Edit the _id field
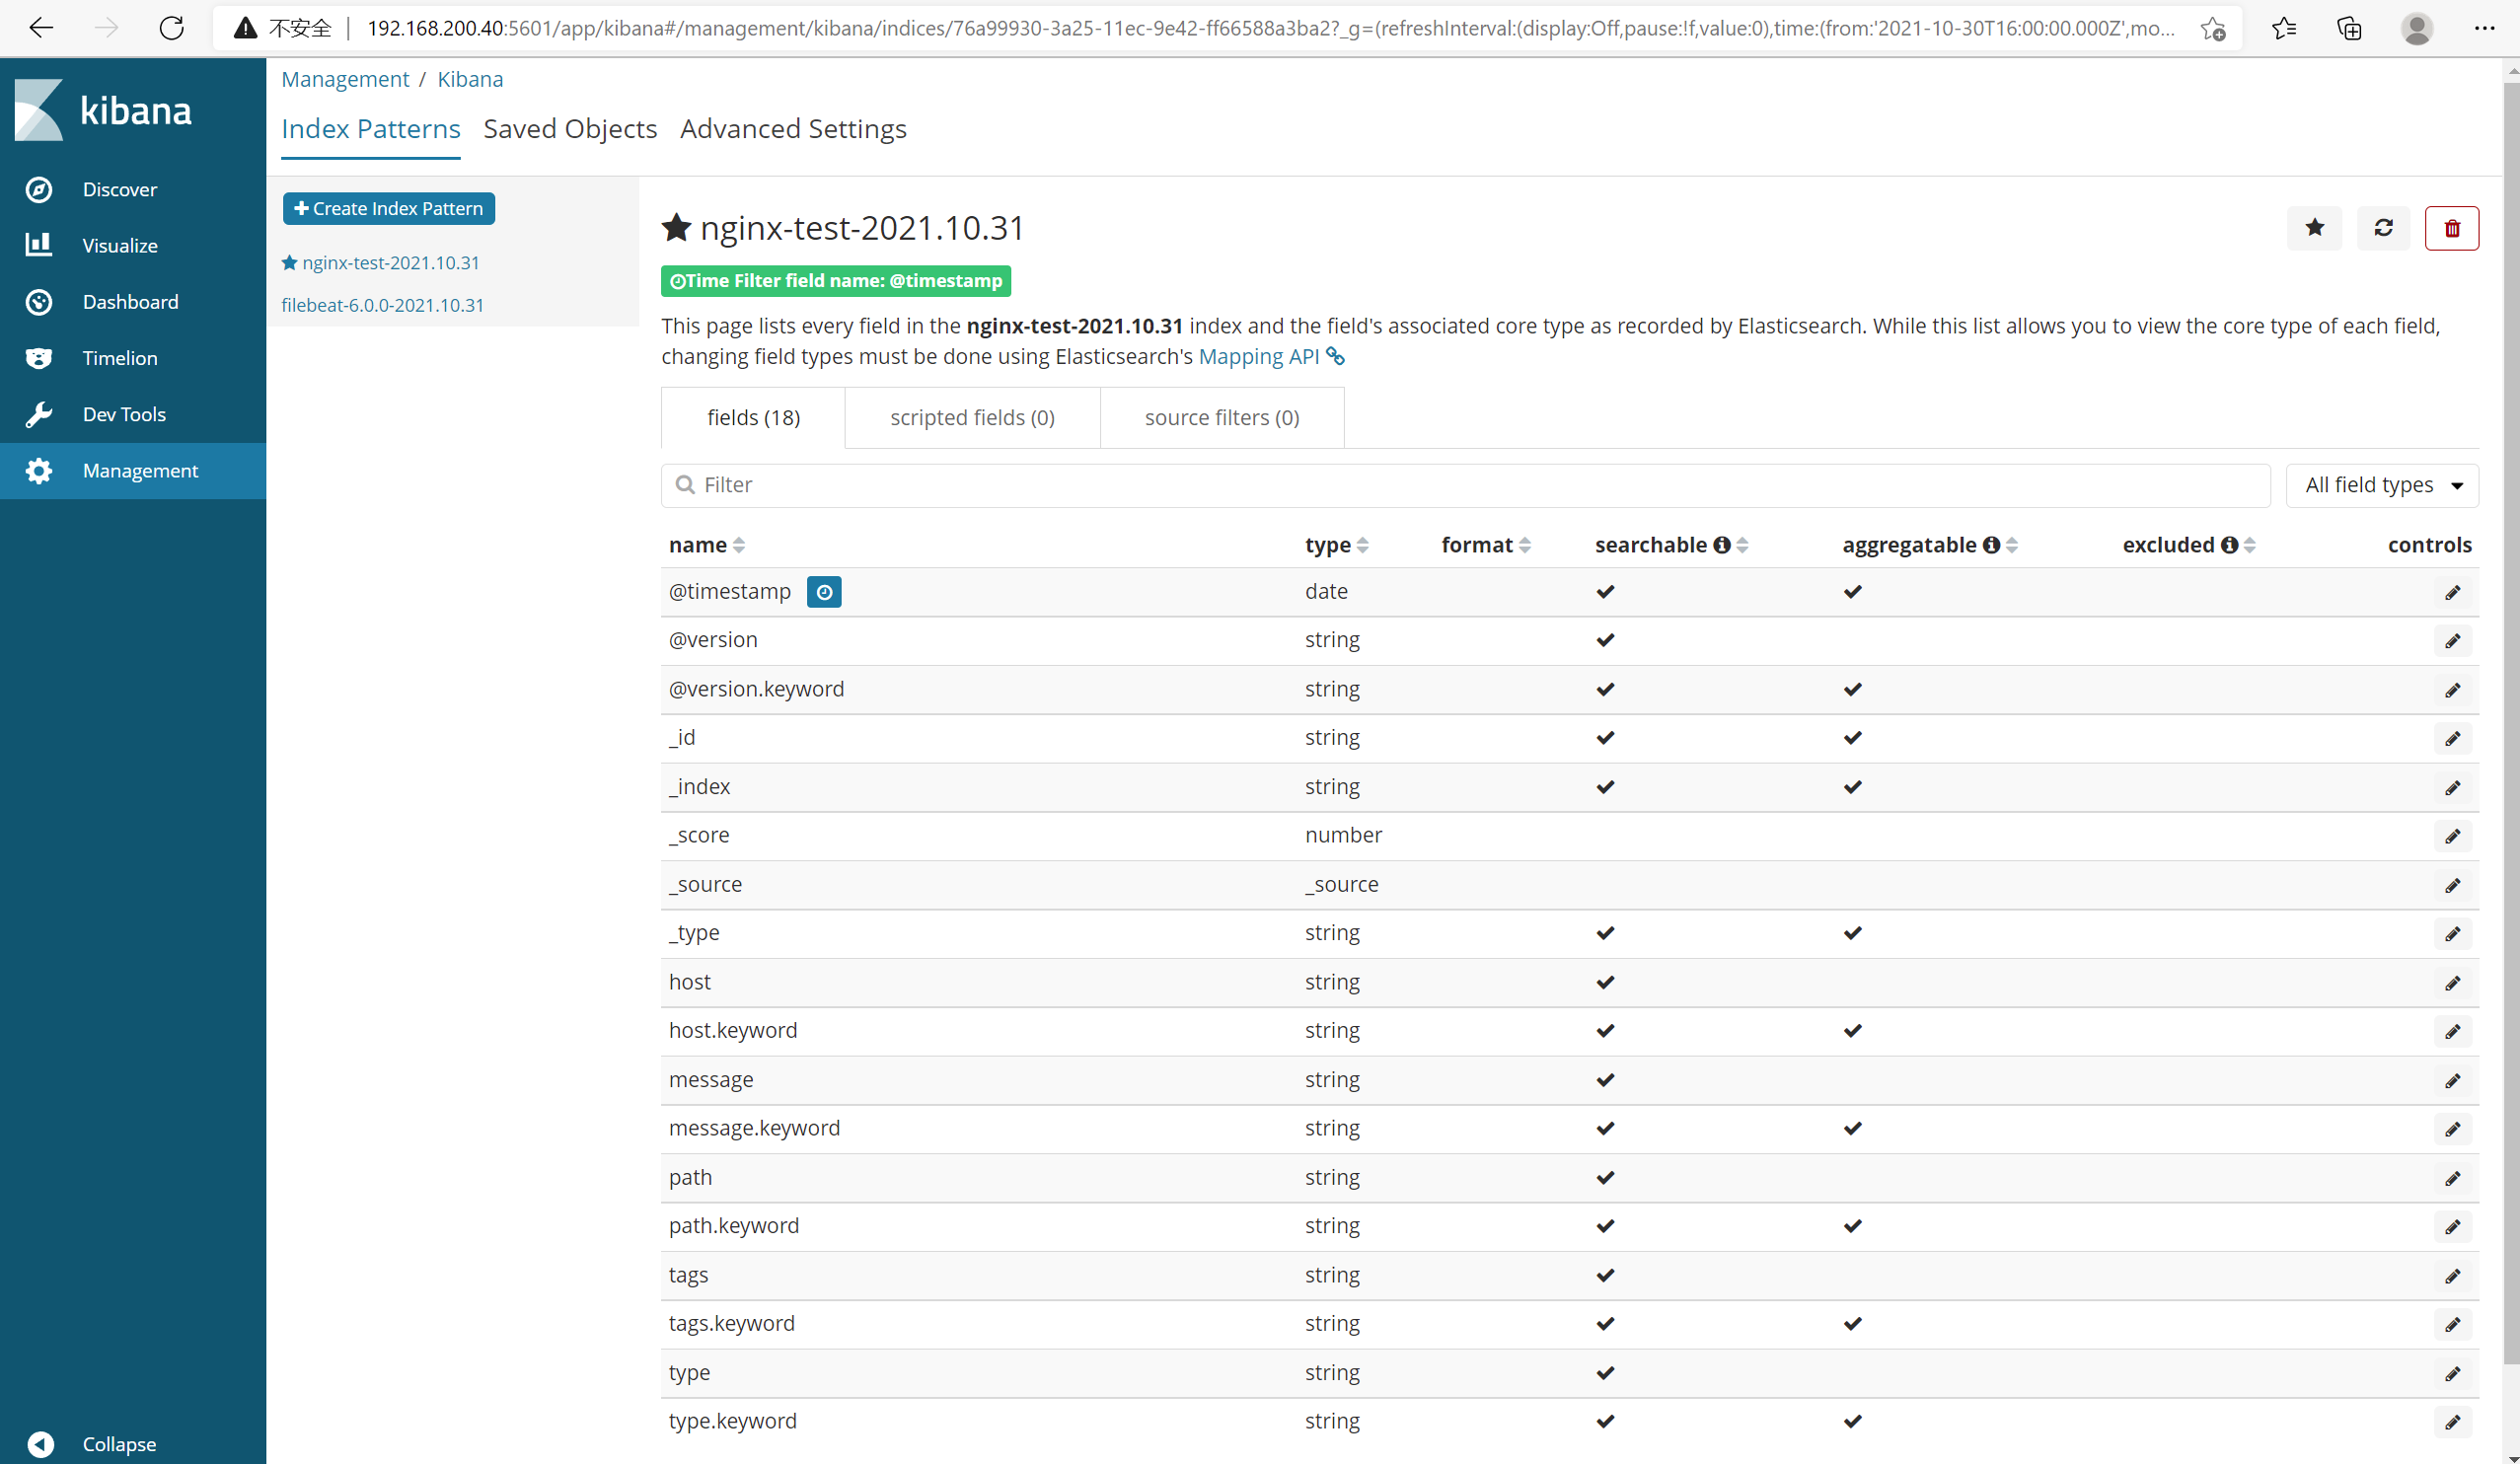The width and height of the screenshot is (2520, 1464). click(2452, 738)
